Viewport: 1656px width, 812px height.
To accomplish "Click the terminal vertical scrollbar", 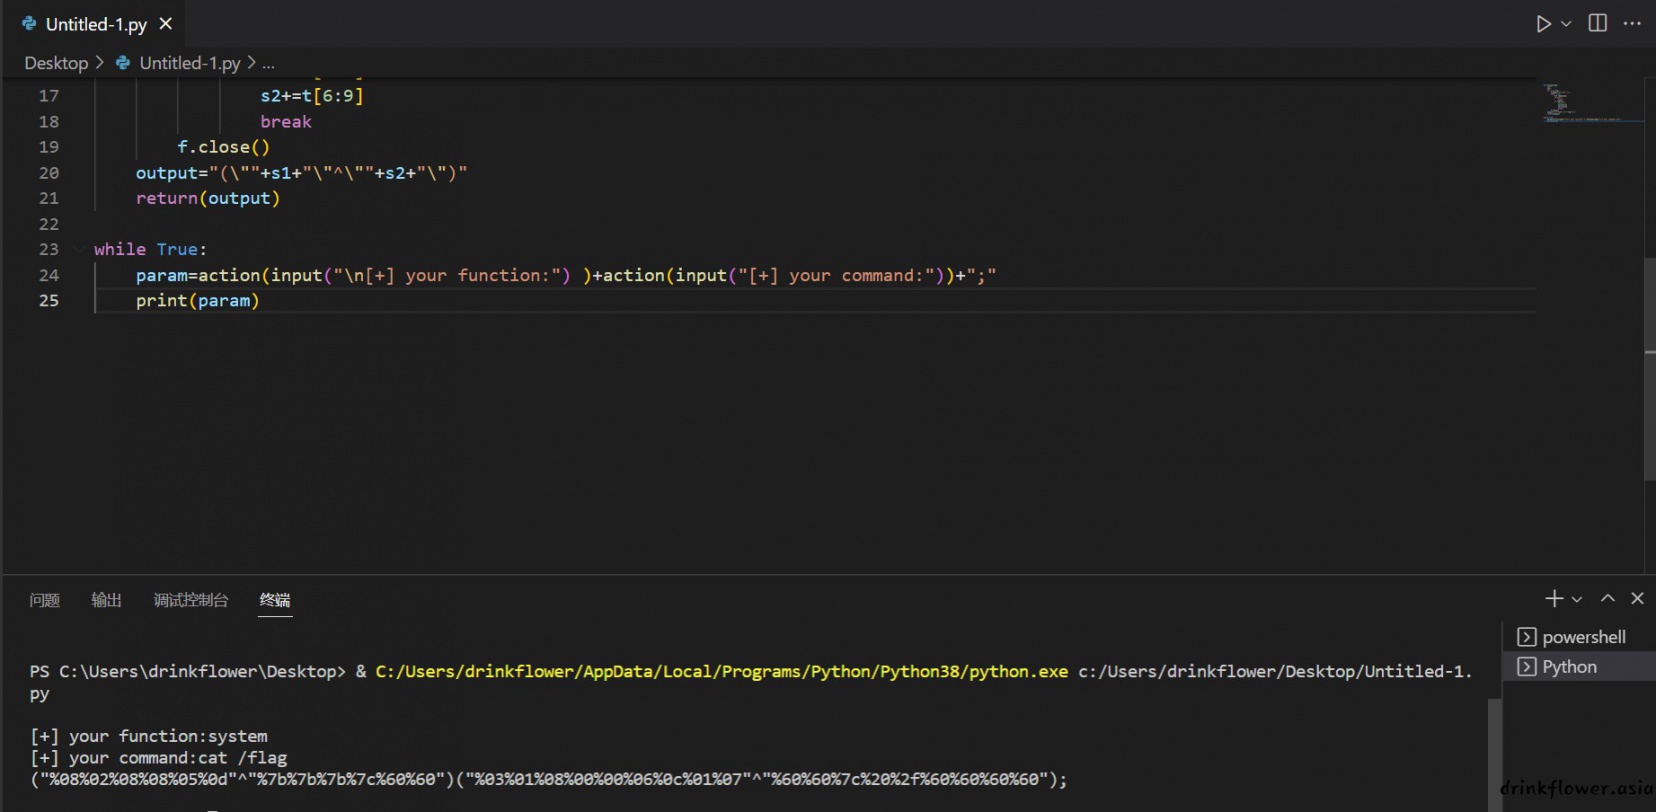I will click(x=1495, y=755).
